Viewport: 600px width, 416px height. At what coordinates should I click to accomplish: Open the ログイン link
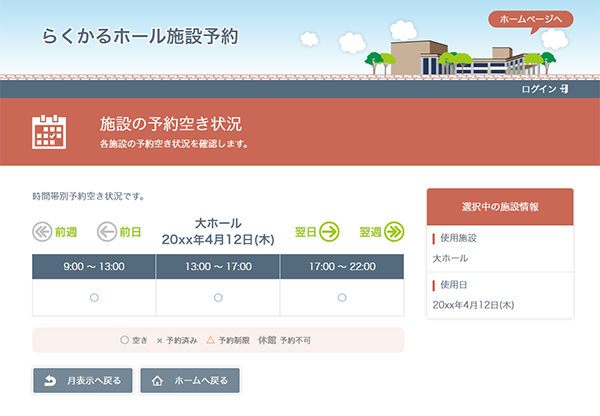click(x=539, y=89)
